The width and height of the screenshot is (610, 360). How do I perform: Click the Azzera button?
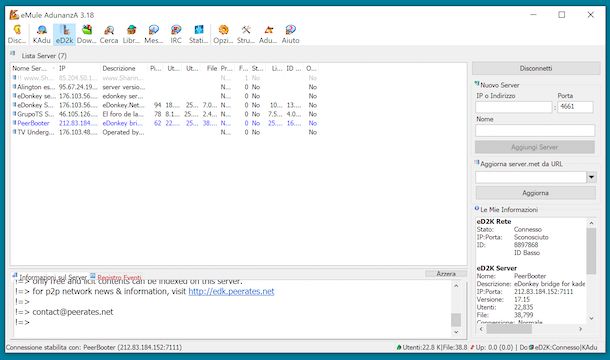point(446,274)
